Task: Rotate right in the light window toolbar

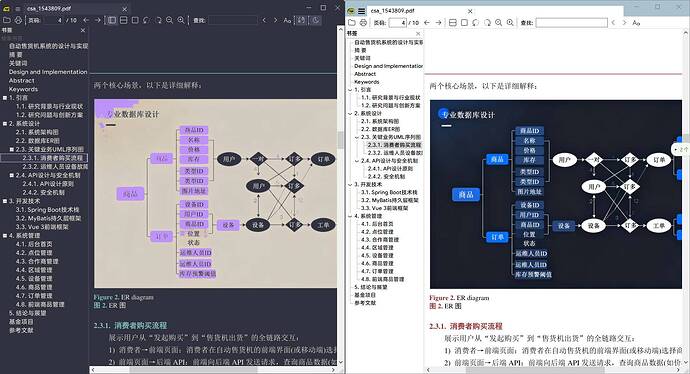Action: click(487, 22)
